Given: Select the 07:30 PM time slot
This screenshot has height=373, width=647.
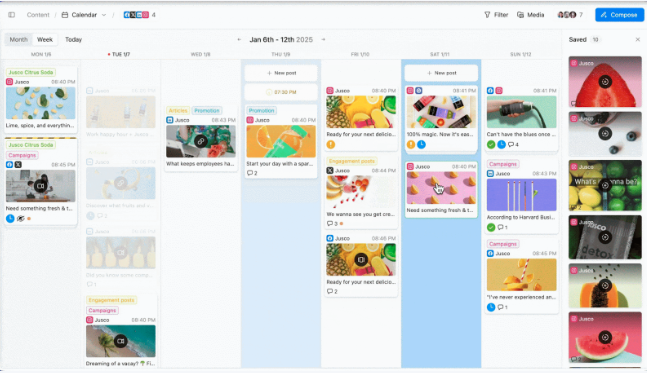Looking at the screenshot, I should click(281, 92).
